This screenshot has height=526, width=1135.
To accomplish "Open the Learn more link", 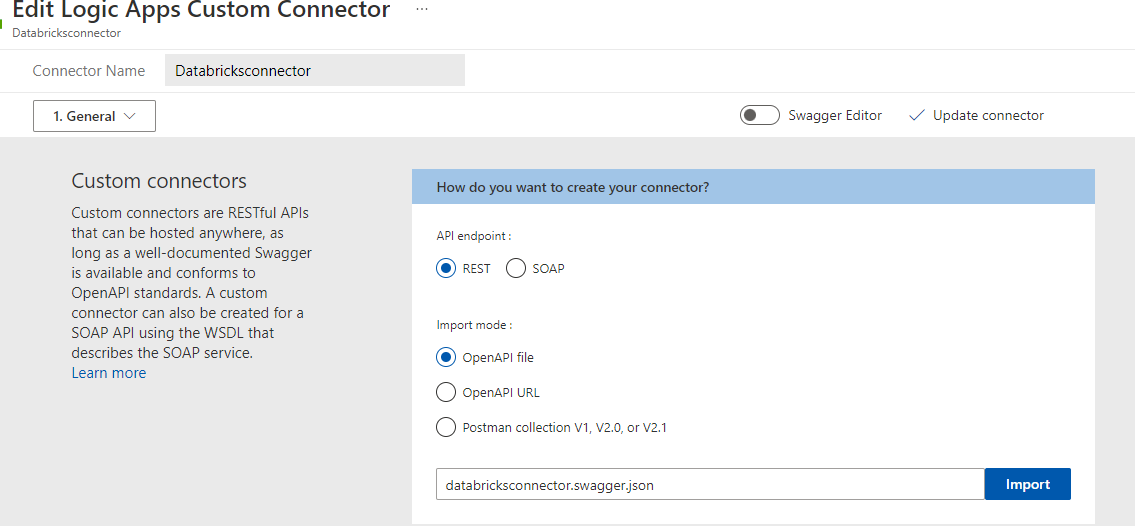I will 109,373.
